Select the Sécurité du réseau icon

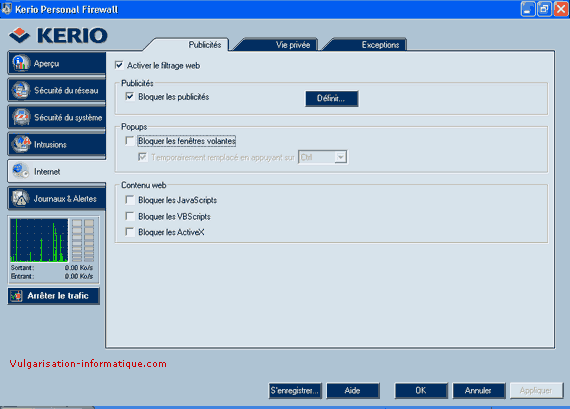pyautogui.click(x=21, y=90)
